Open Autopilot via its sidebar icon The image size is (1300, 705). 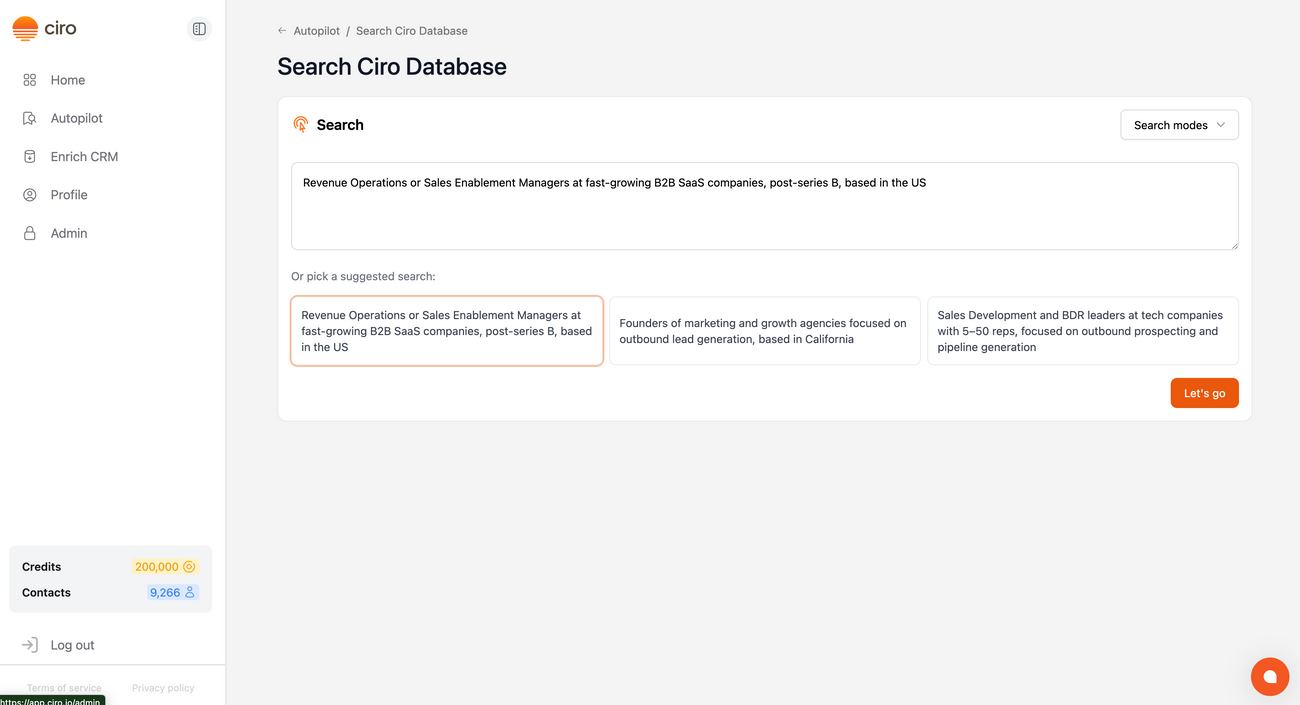tap(29, 117)
